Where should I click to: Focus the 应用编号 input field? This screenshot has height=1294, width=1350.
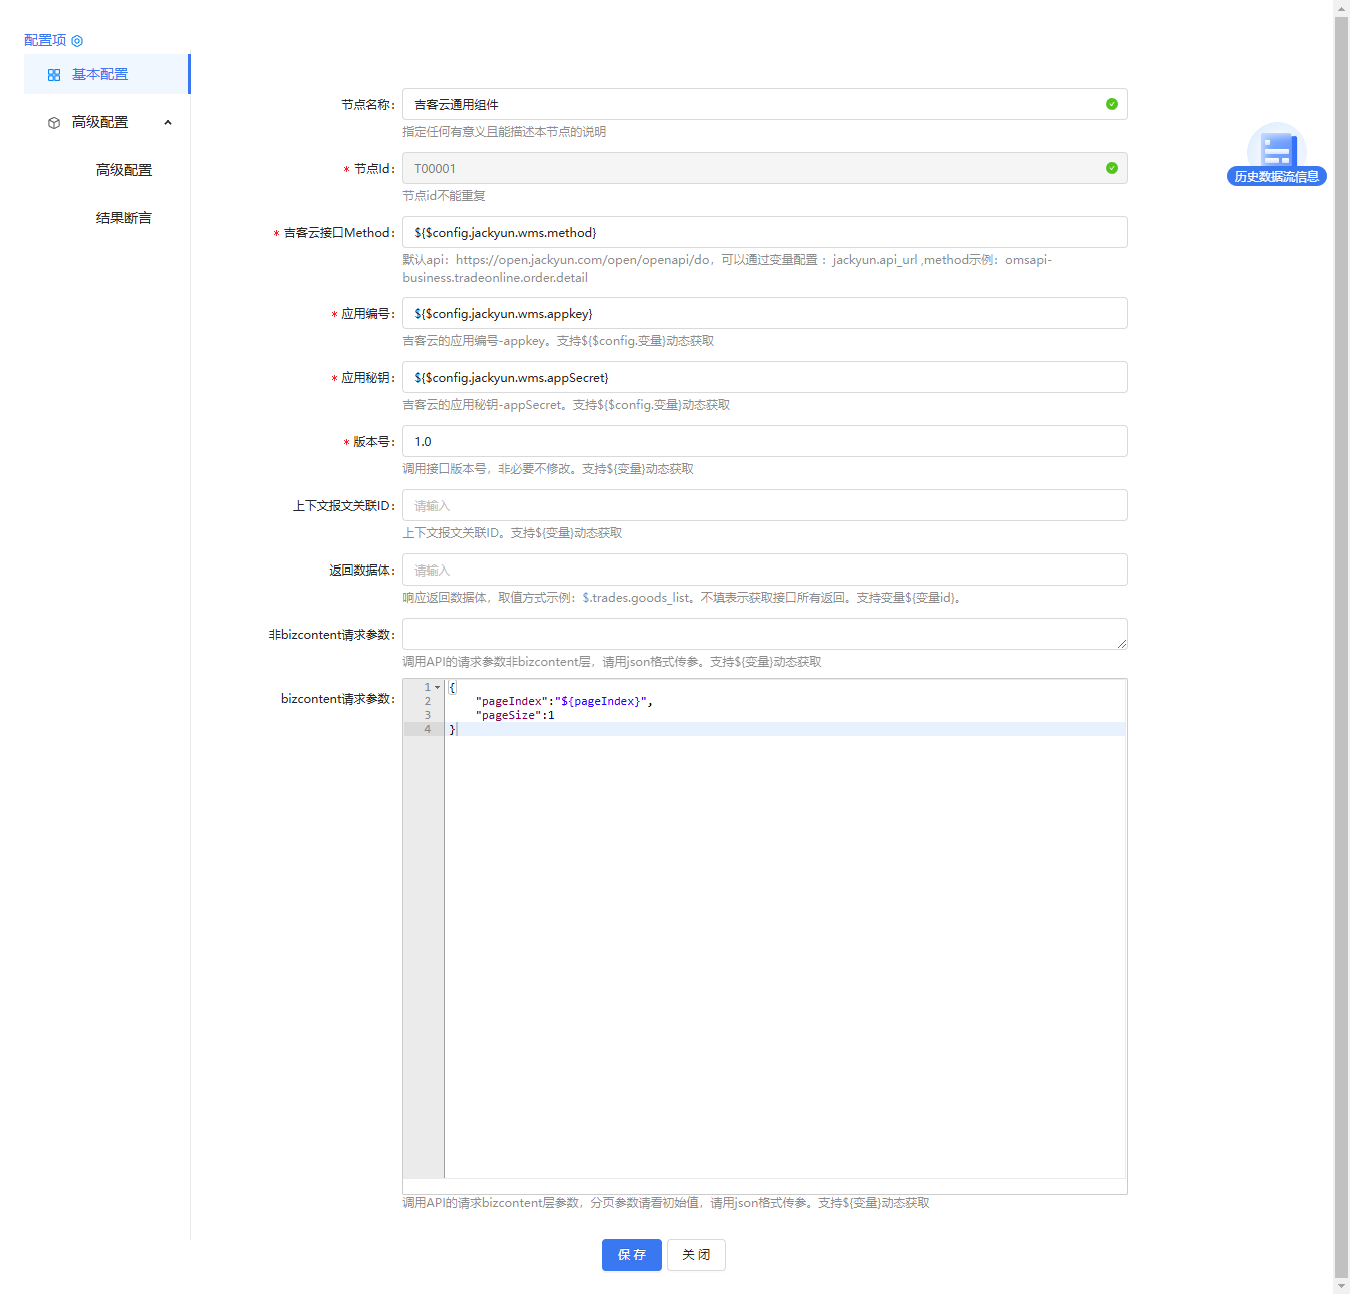click(764, 313)
